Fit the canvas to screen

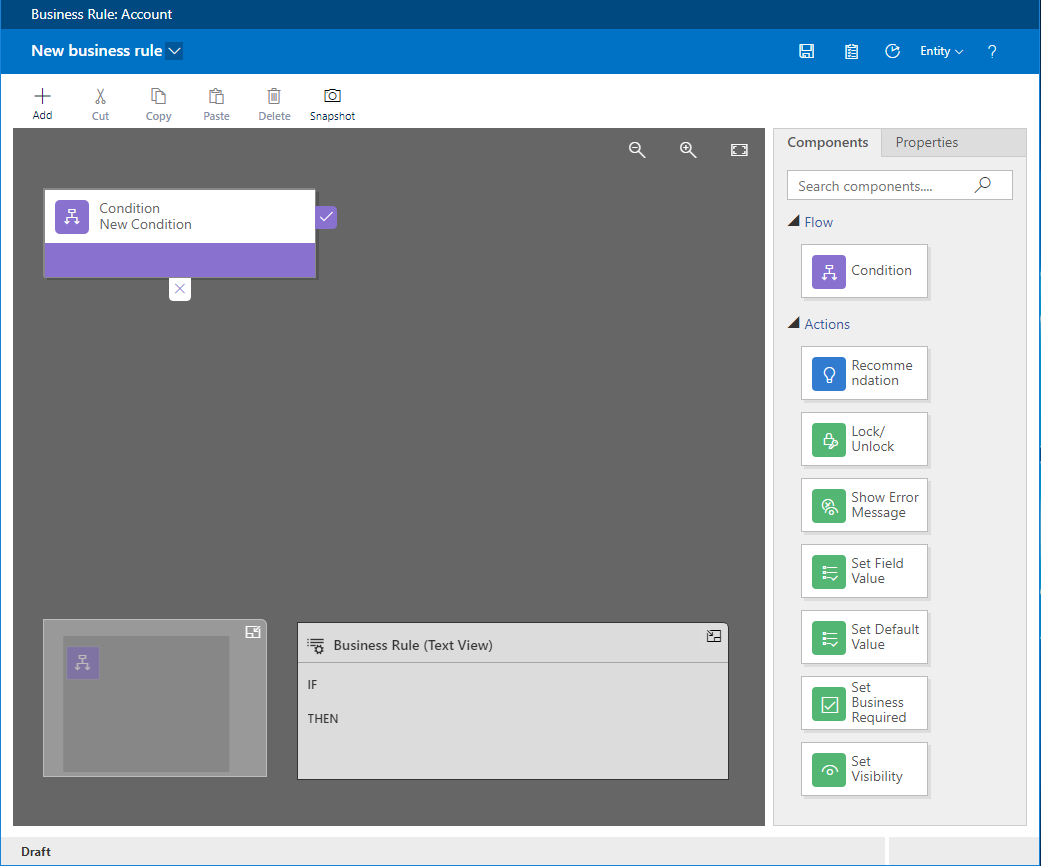click(739, 150)
